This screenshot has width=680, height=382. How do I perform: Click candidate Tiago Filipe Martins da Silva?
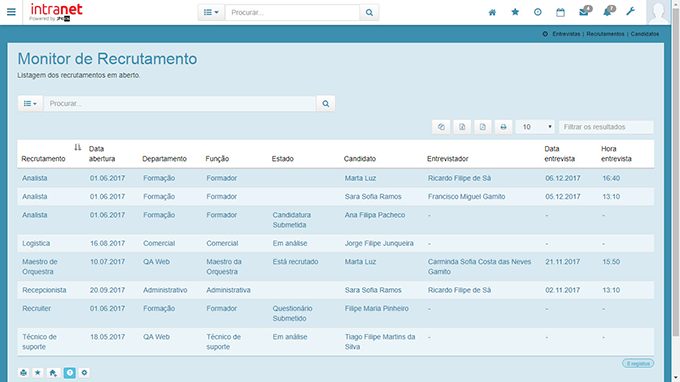pos(380,342)
